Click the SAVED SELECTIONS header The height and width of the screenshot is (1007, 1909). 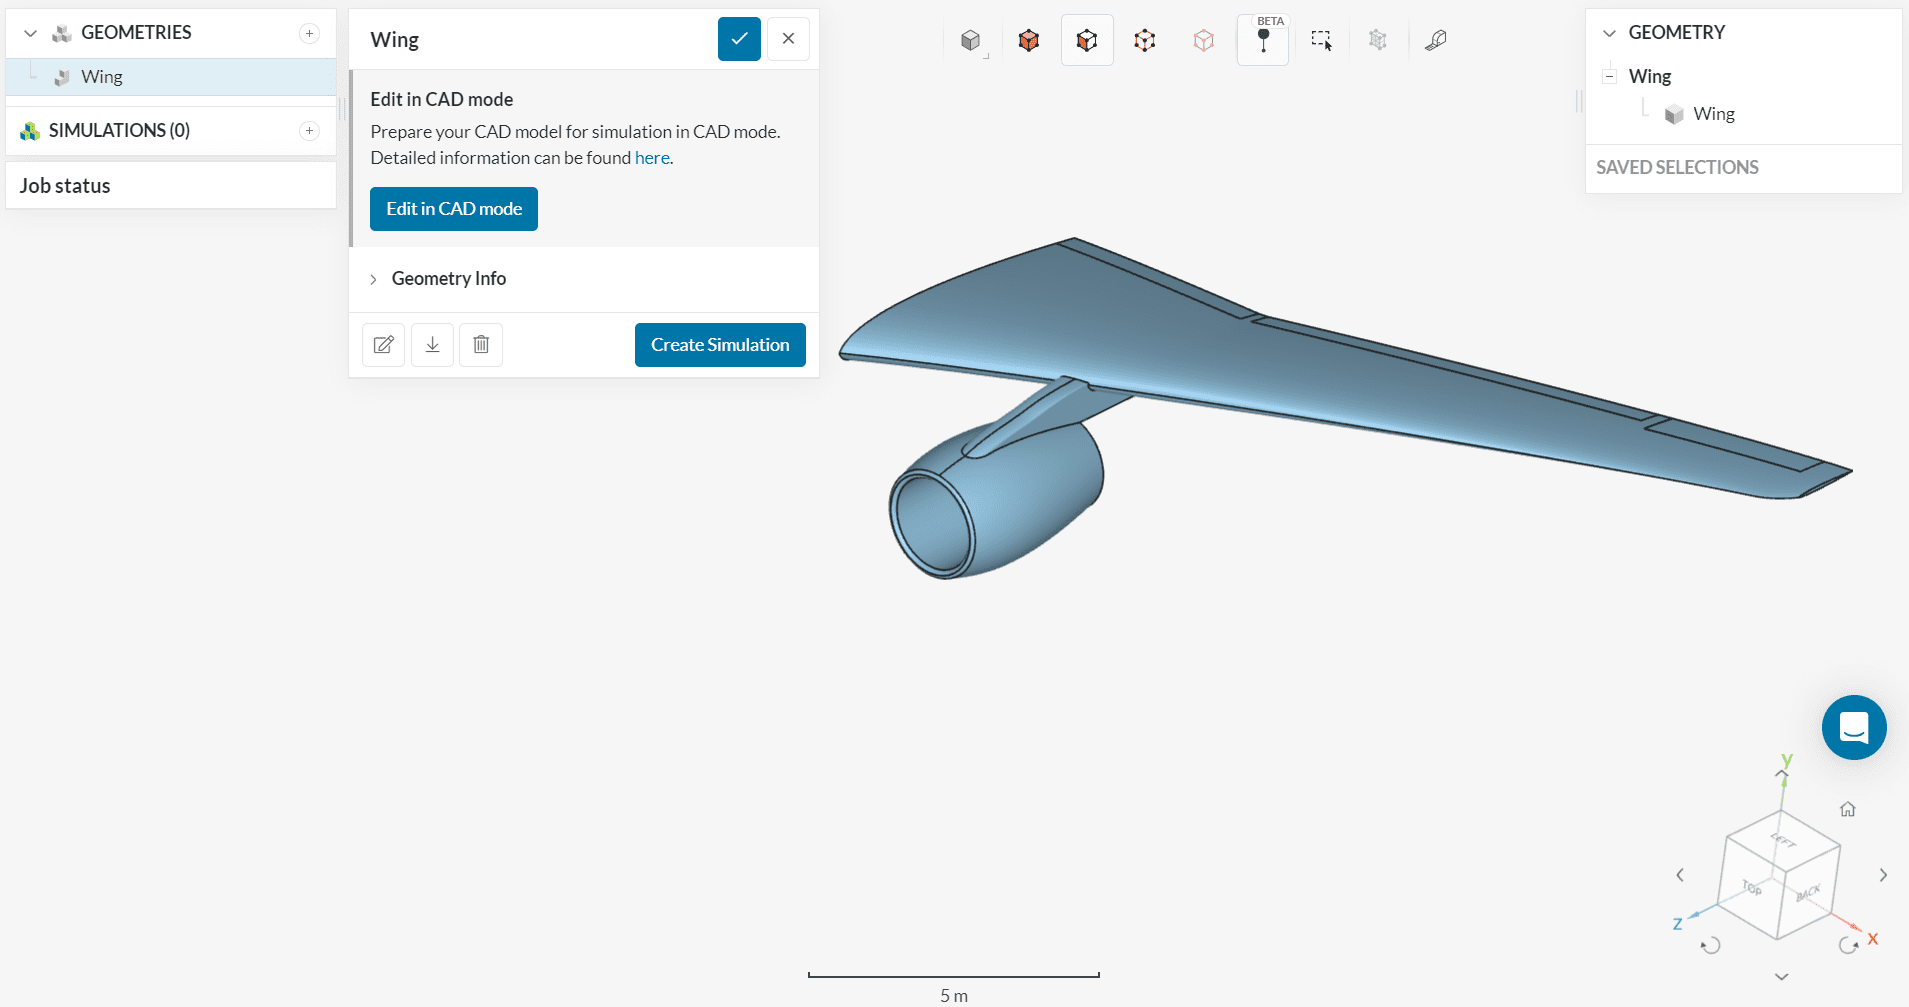[1677, 168]
